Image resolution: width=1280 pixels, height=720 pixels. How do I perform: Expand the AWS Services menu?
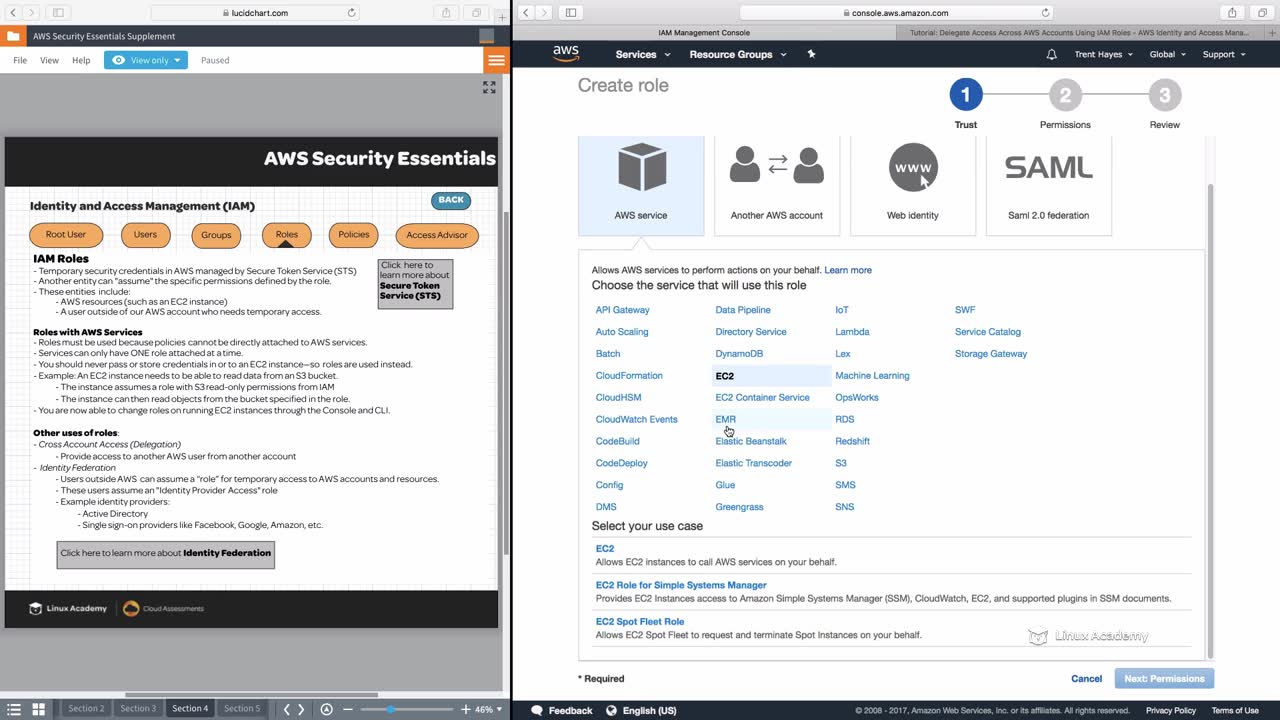(641, 54)
